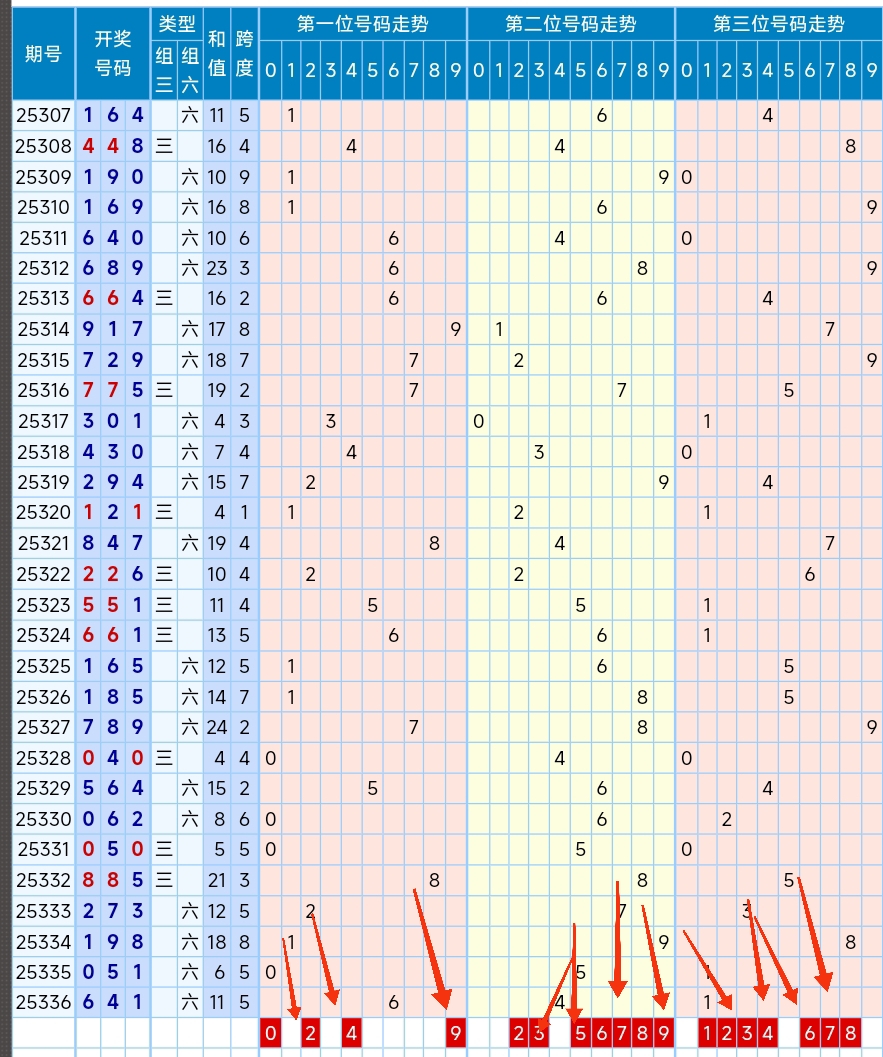Click the red 8 box under second-position trend

(642, 1033)
